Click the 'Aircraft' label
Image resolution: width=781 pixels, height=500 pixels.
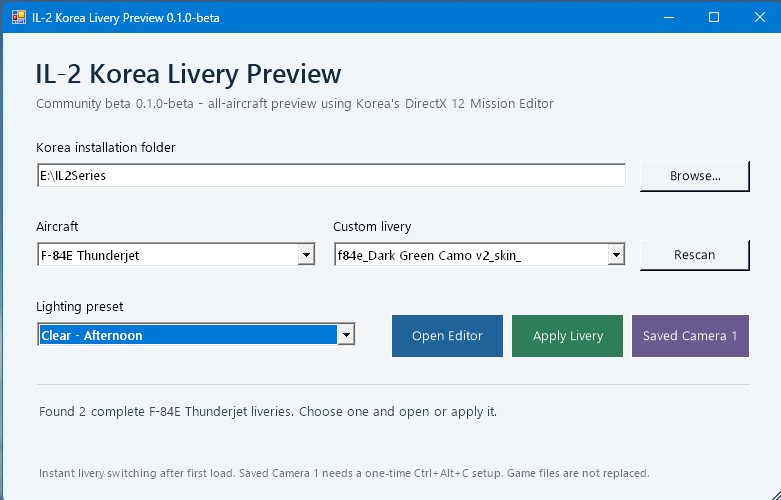pos(57,227)
